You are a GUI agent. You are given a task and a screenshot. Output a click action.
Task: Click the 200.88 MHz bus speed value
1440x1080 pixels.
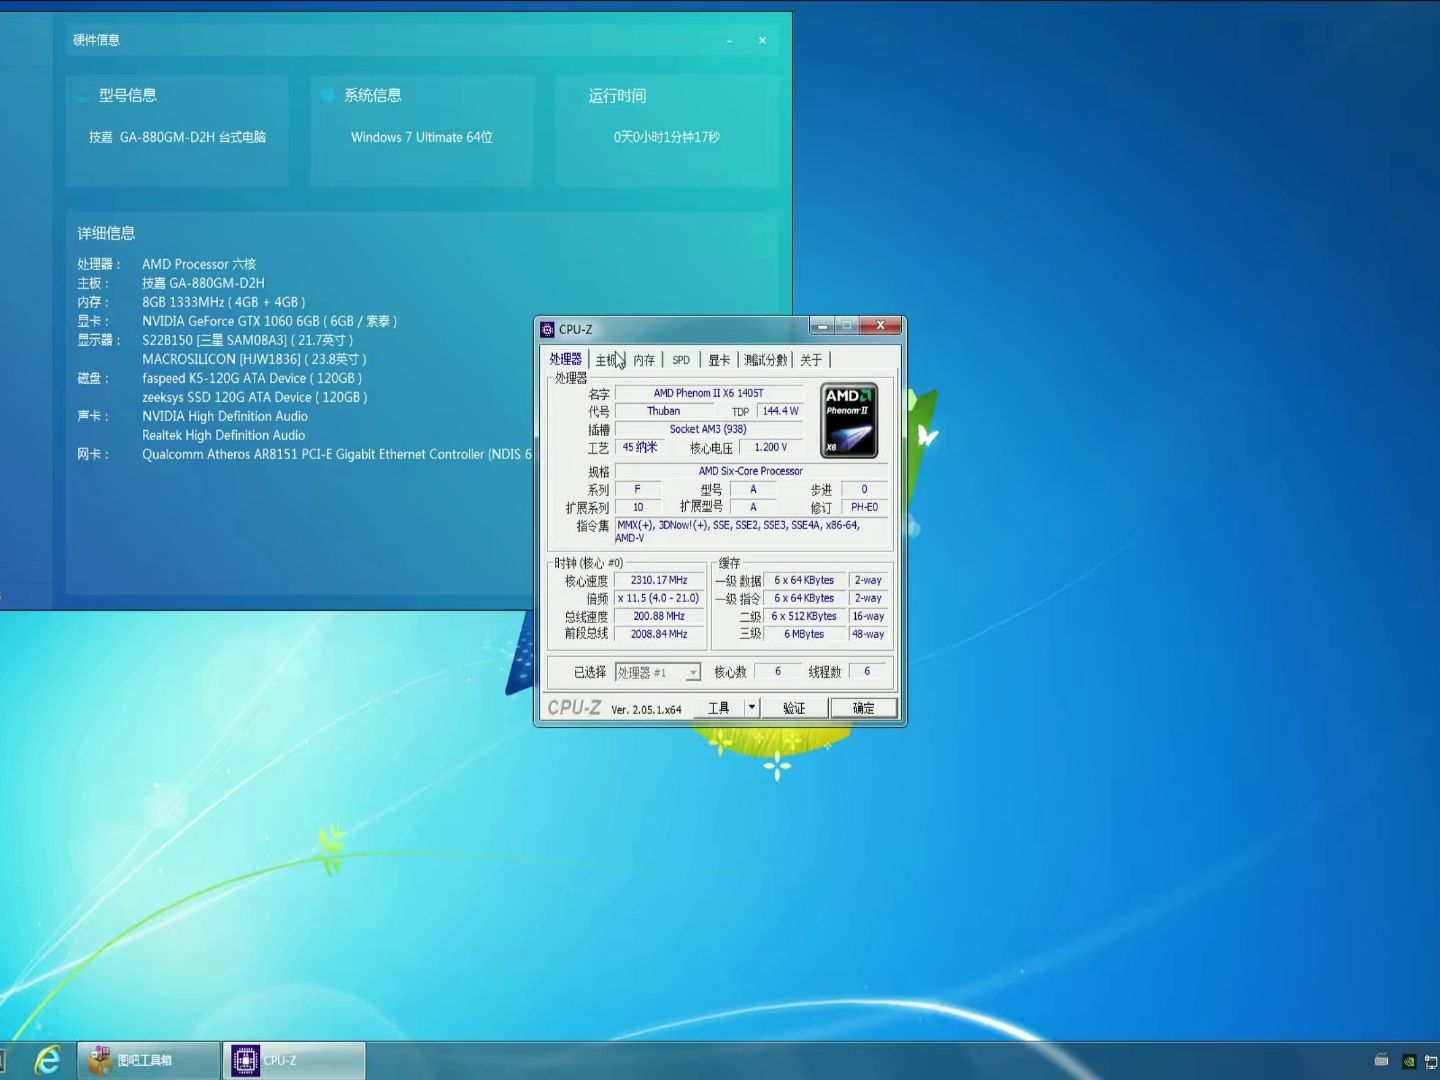(x=659, y=616)
